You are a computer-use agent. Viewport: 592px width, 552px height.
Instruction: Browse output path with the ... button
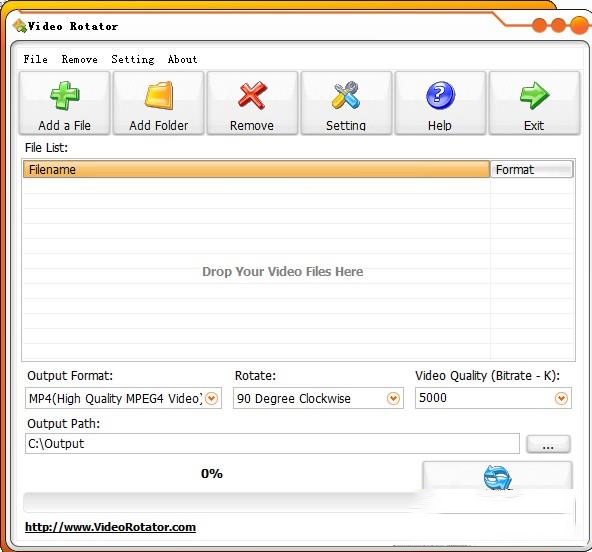pos(548,444)
